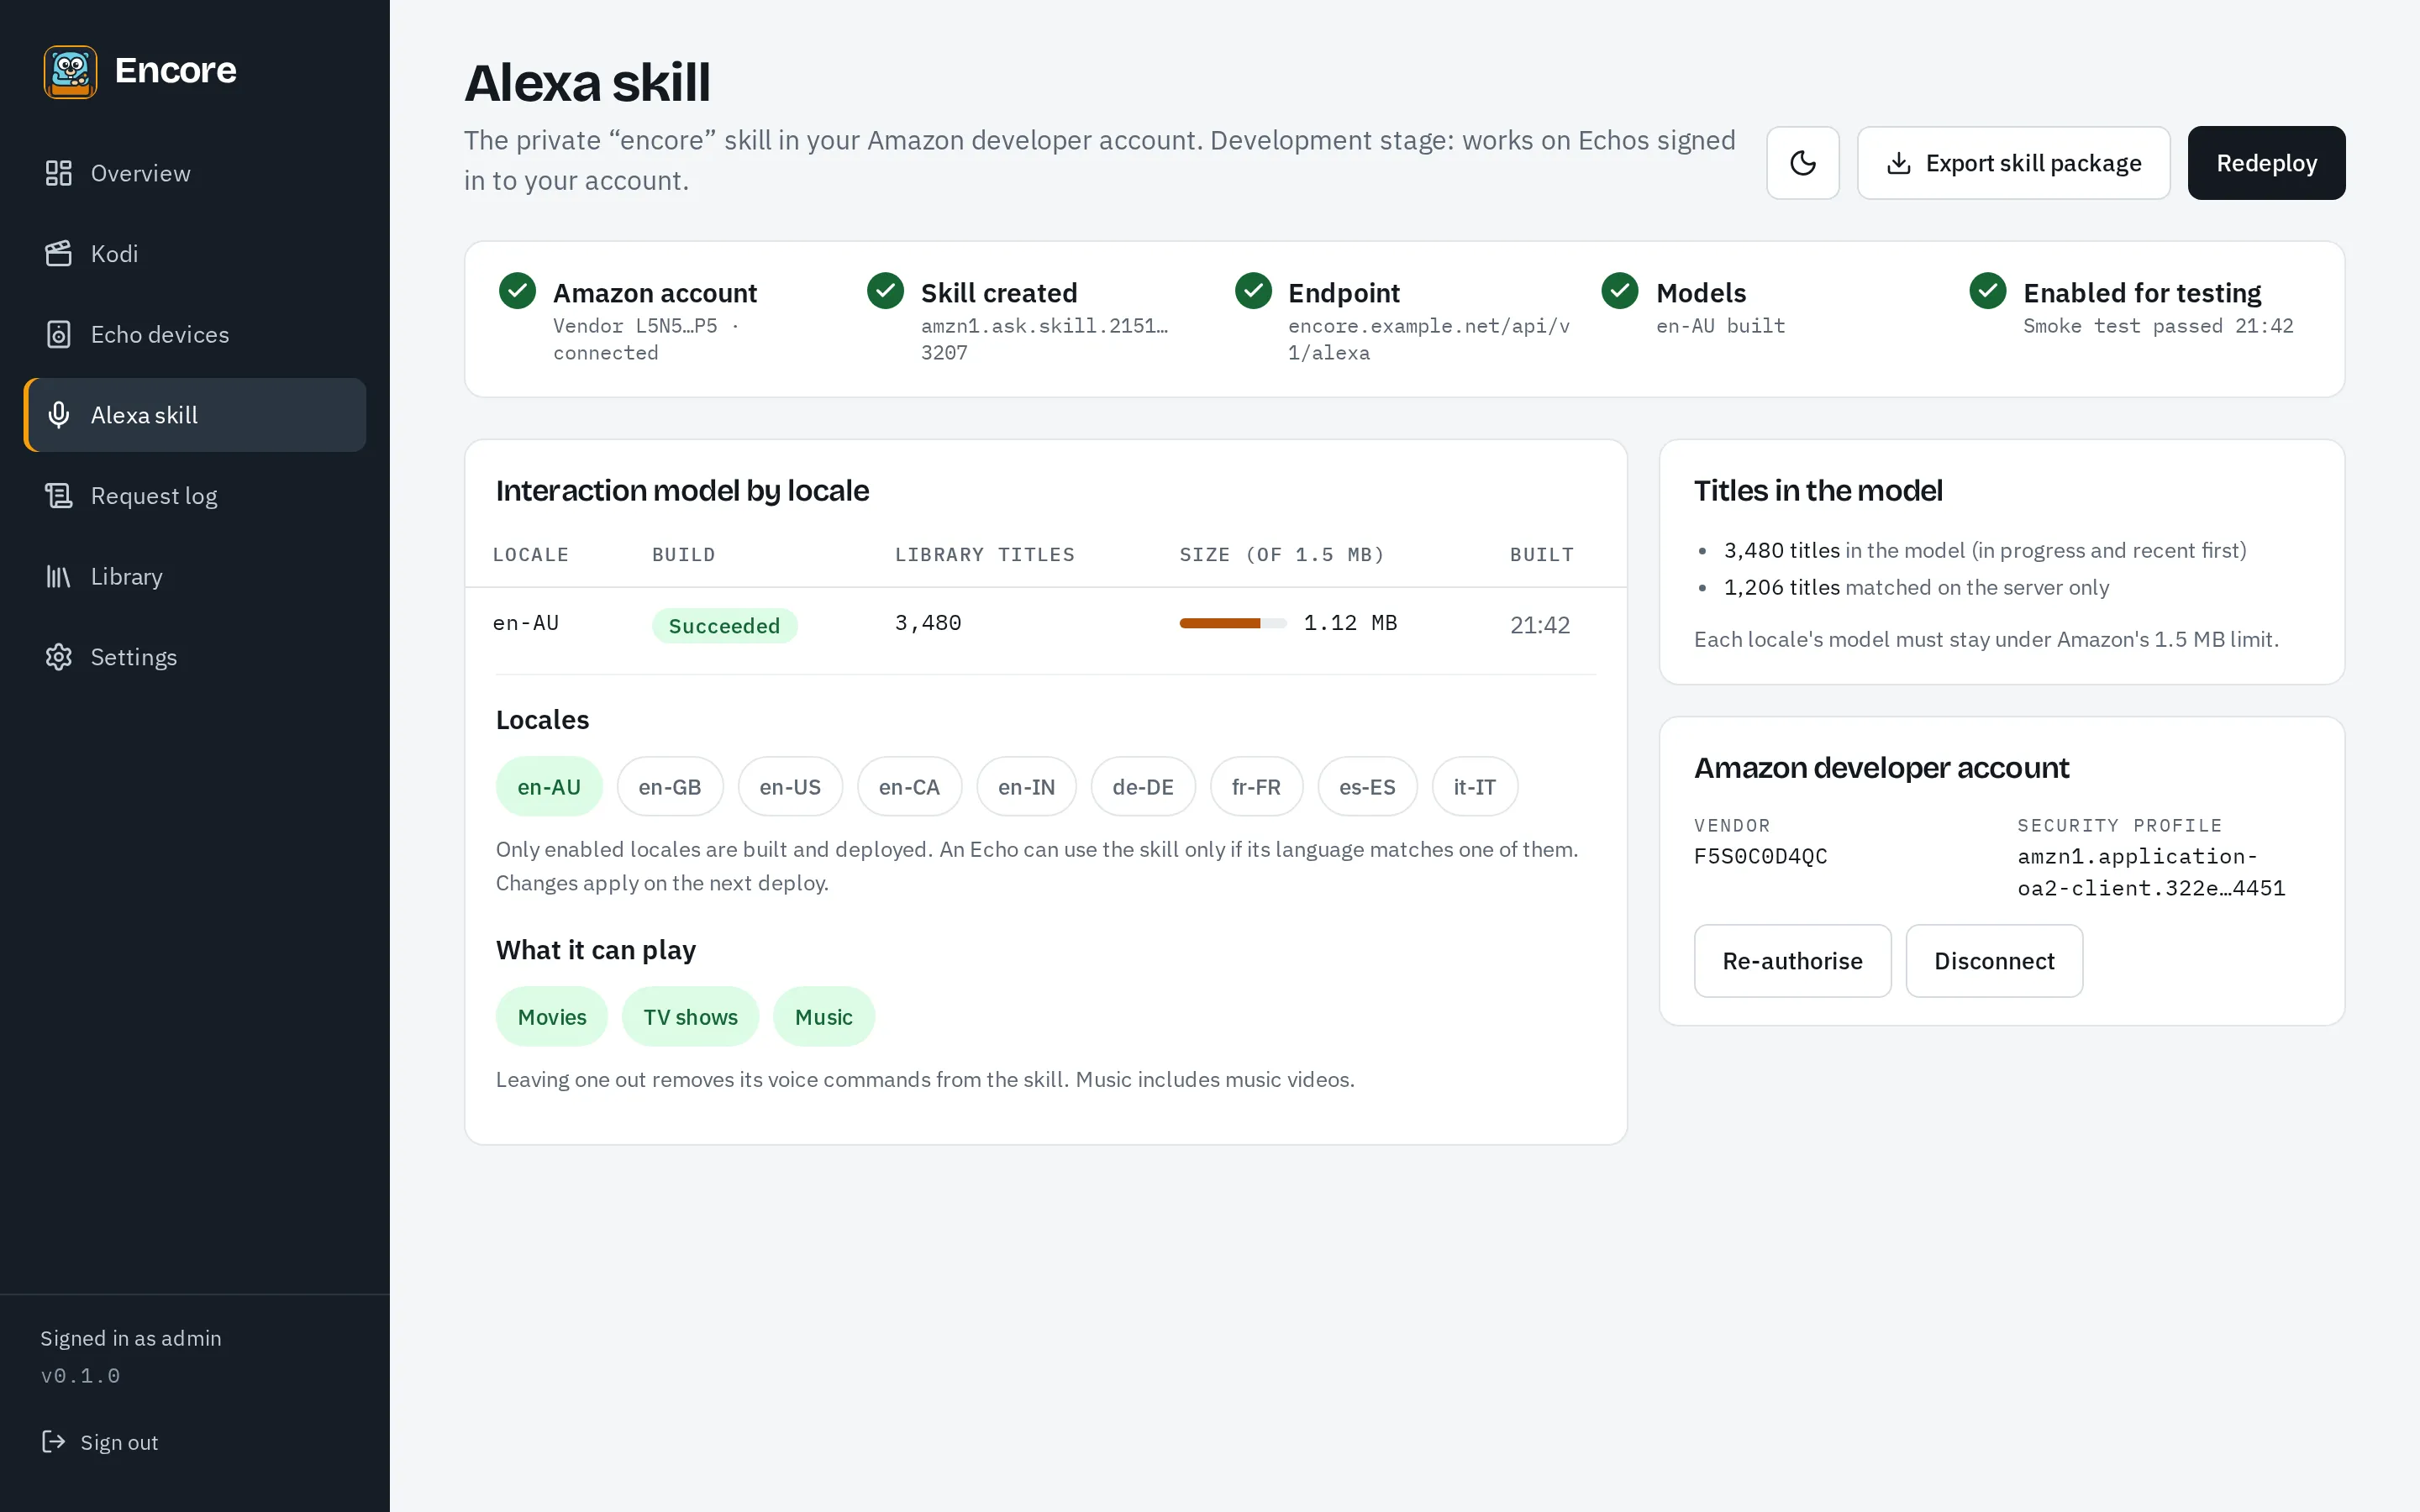Open Echo devices in the sidebar
Screen dimensions: 2420x1512
tap(195, 334)
